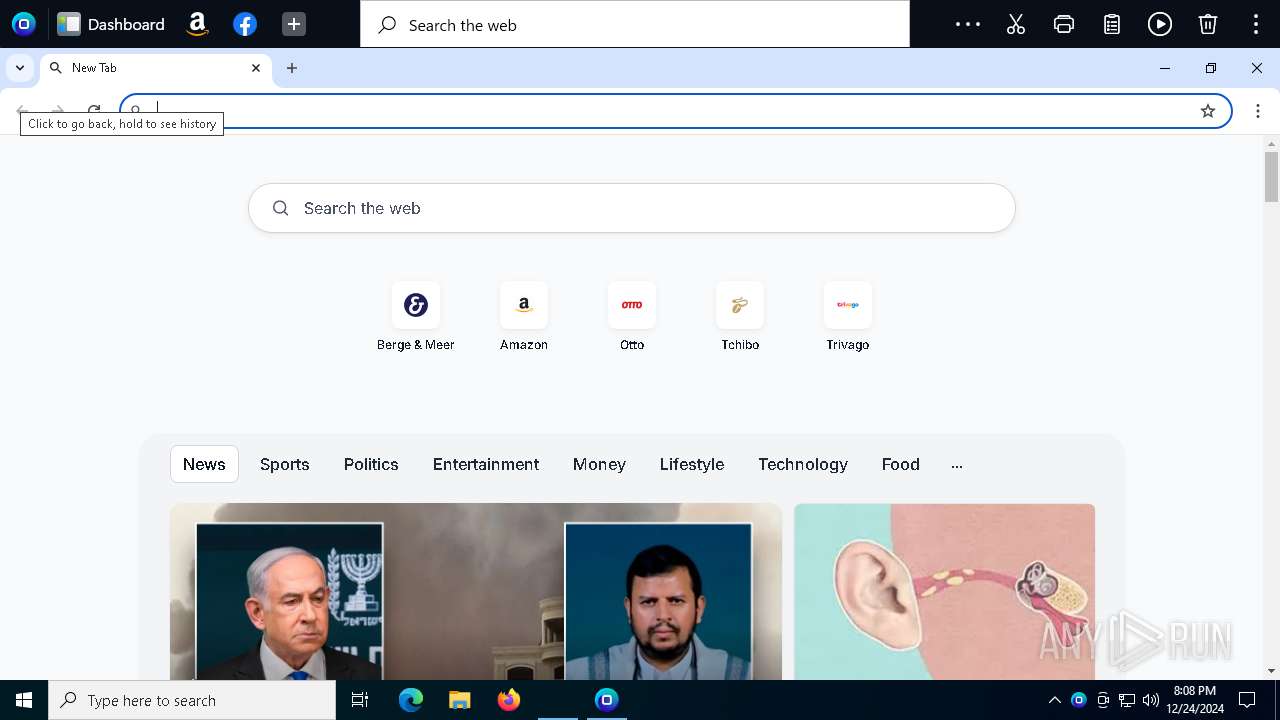Open the Amazon shortcut icon in top bar
1280x720 pixels.
tap(197, 24)
